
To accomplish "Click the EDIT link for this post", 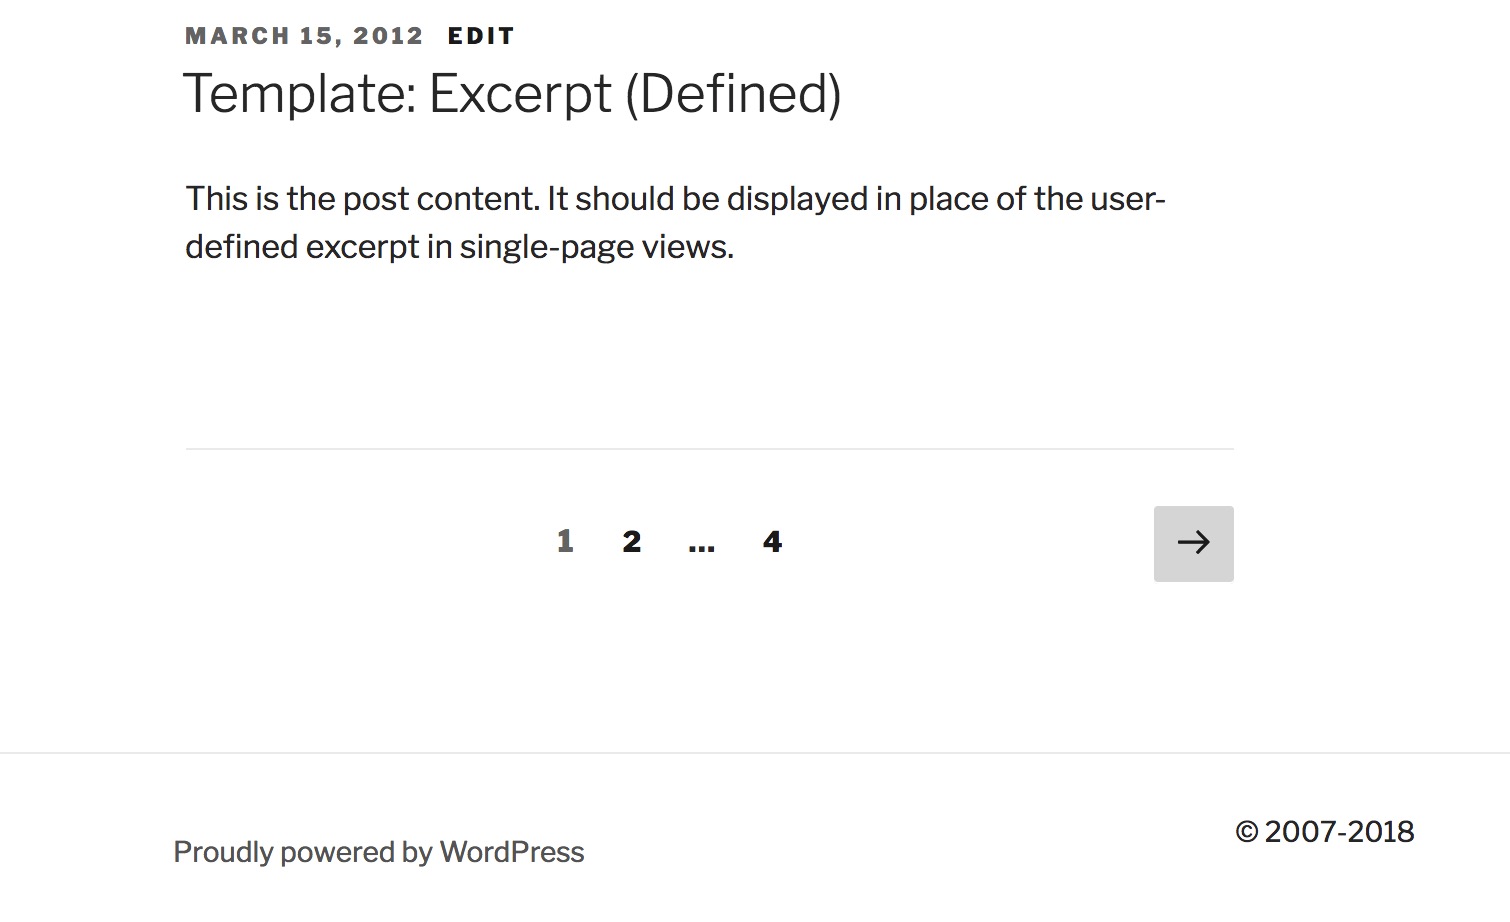I will (x=481, y=36).
